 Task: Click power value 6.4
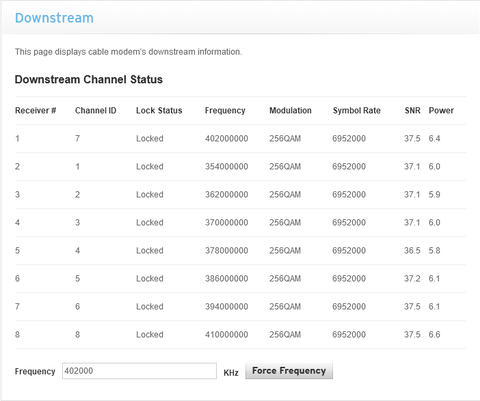pos(434,138)
